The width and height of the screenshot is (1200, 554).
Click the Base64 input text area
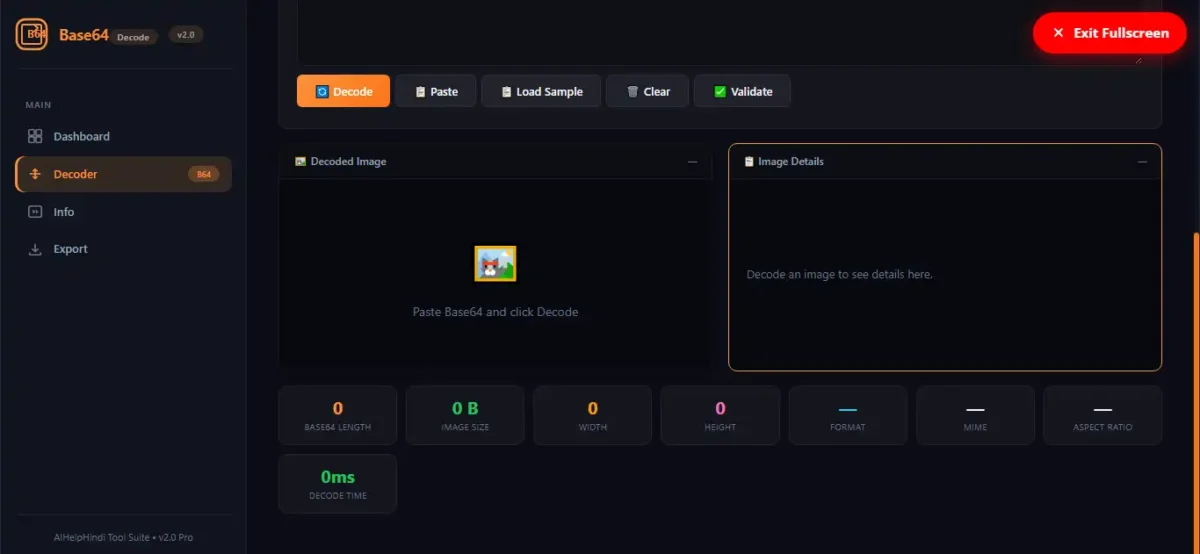(x=720, y=32)
